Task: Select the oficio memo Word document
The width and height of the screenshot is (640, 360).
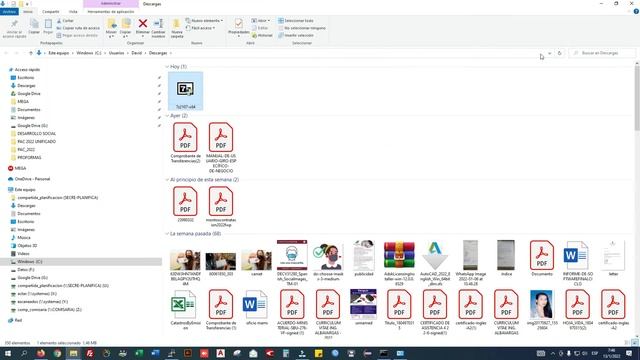Action: [x=256, y=307]
